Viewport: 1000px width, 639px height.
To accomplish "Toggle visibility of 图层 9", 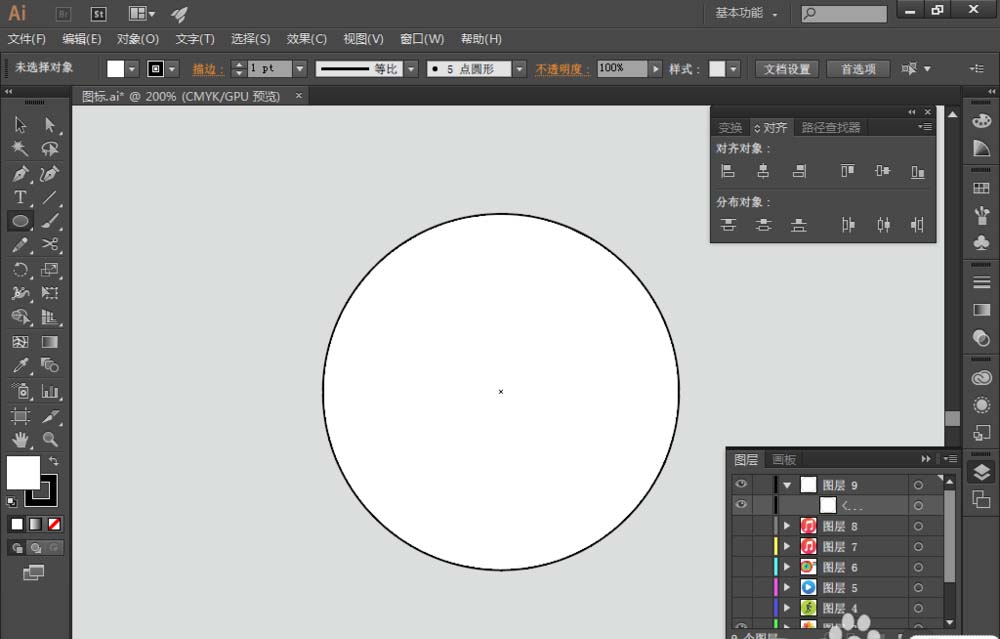I will [740, 485].
